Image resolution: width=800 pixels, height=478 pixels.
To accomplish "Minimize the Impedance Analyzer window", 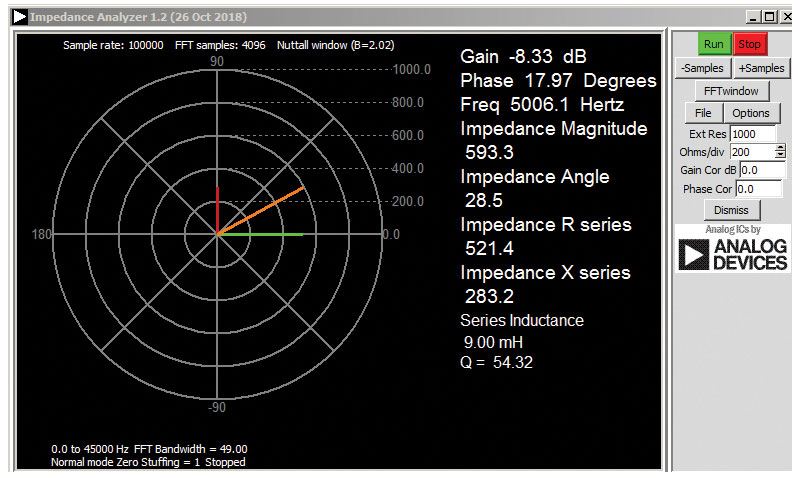I will click(x=751, y=17).
